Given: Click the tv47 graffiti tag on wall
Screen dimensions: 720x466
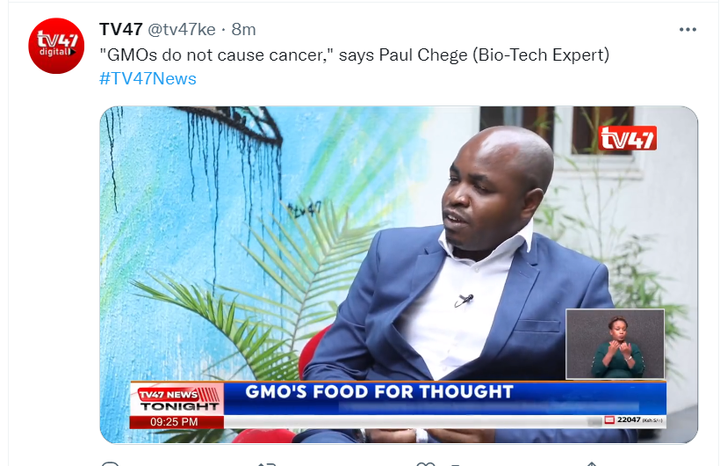Looking at the screenshot, I should click(x=305, y=210).
